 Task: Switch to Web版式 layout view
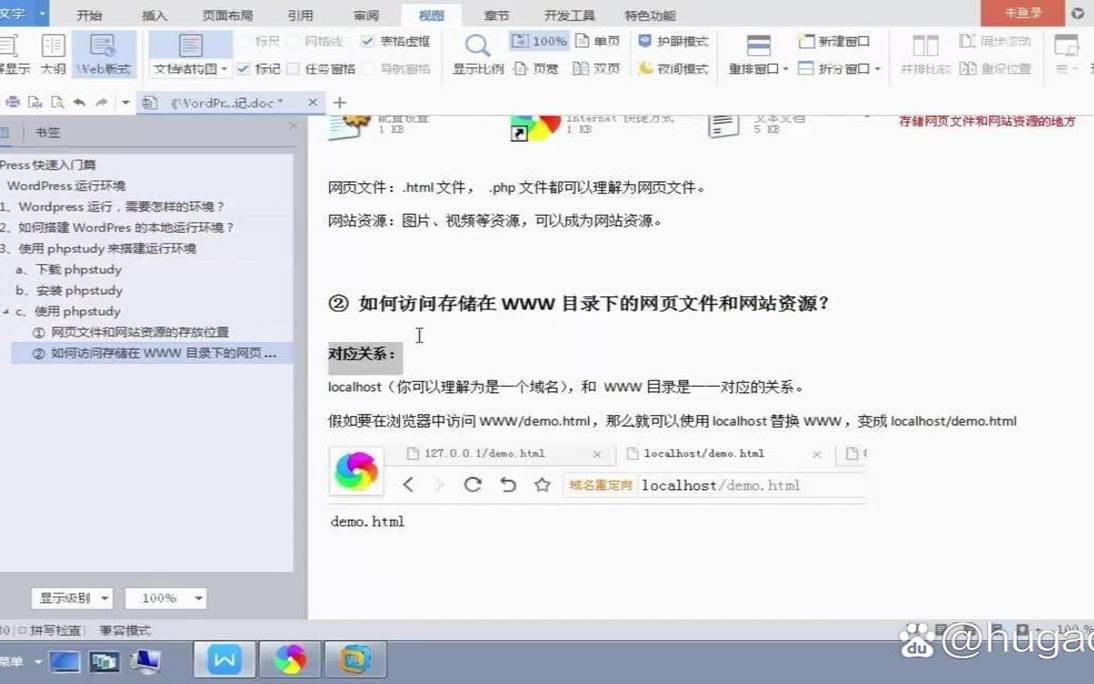104,53
